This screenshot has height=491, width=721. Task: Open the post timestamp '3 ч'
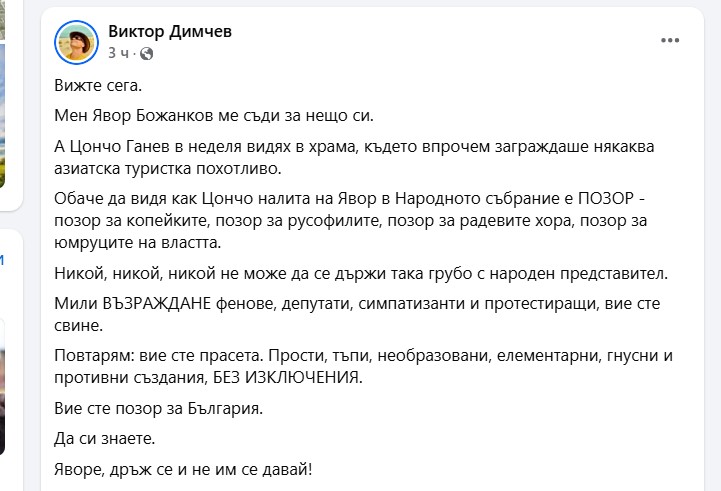118,53
